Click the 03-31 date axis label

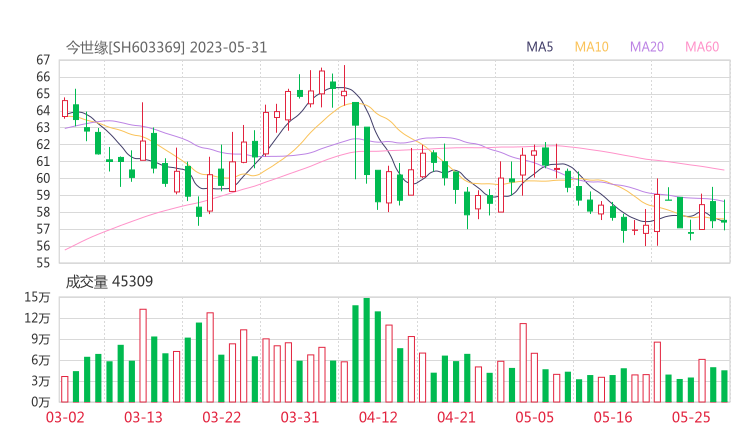pos(300,417)
